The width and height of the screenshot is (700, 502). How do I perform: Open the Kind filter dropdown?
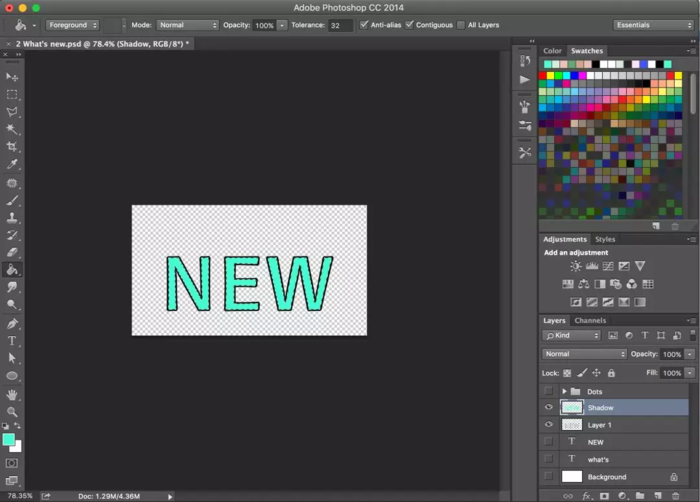pyautogui.click(x=571, y=335)
